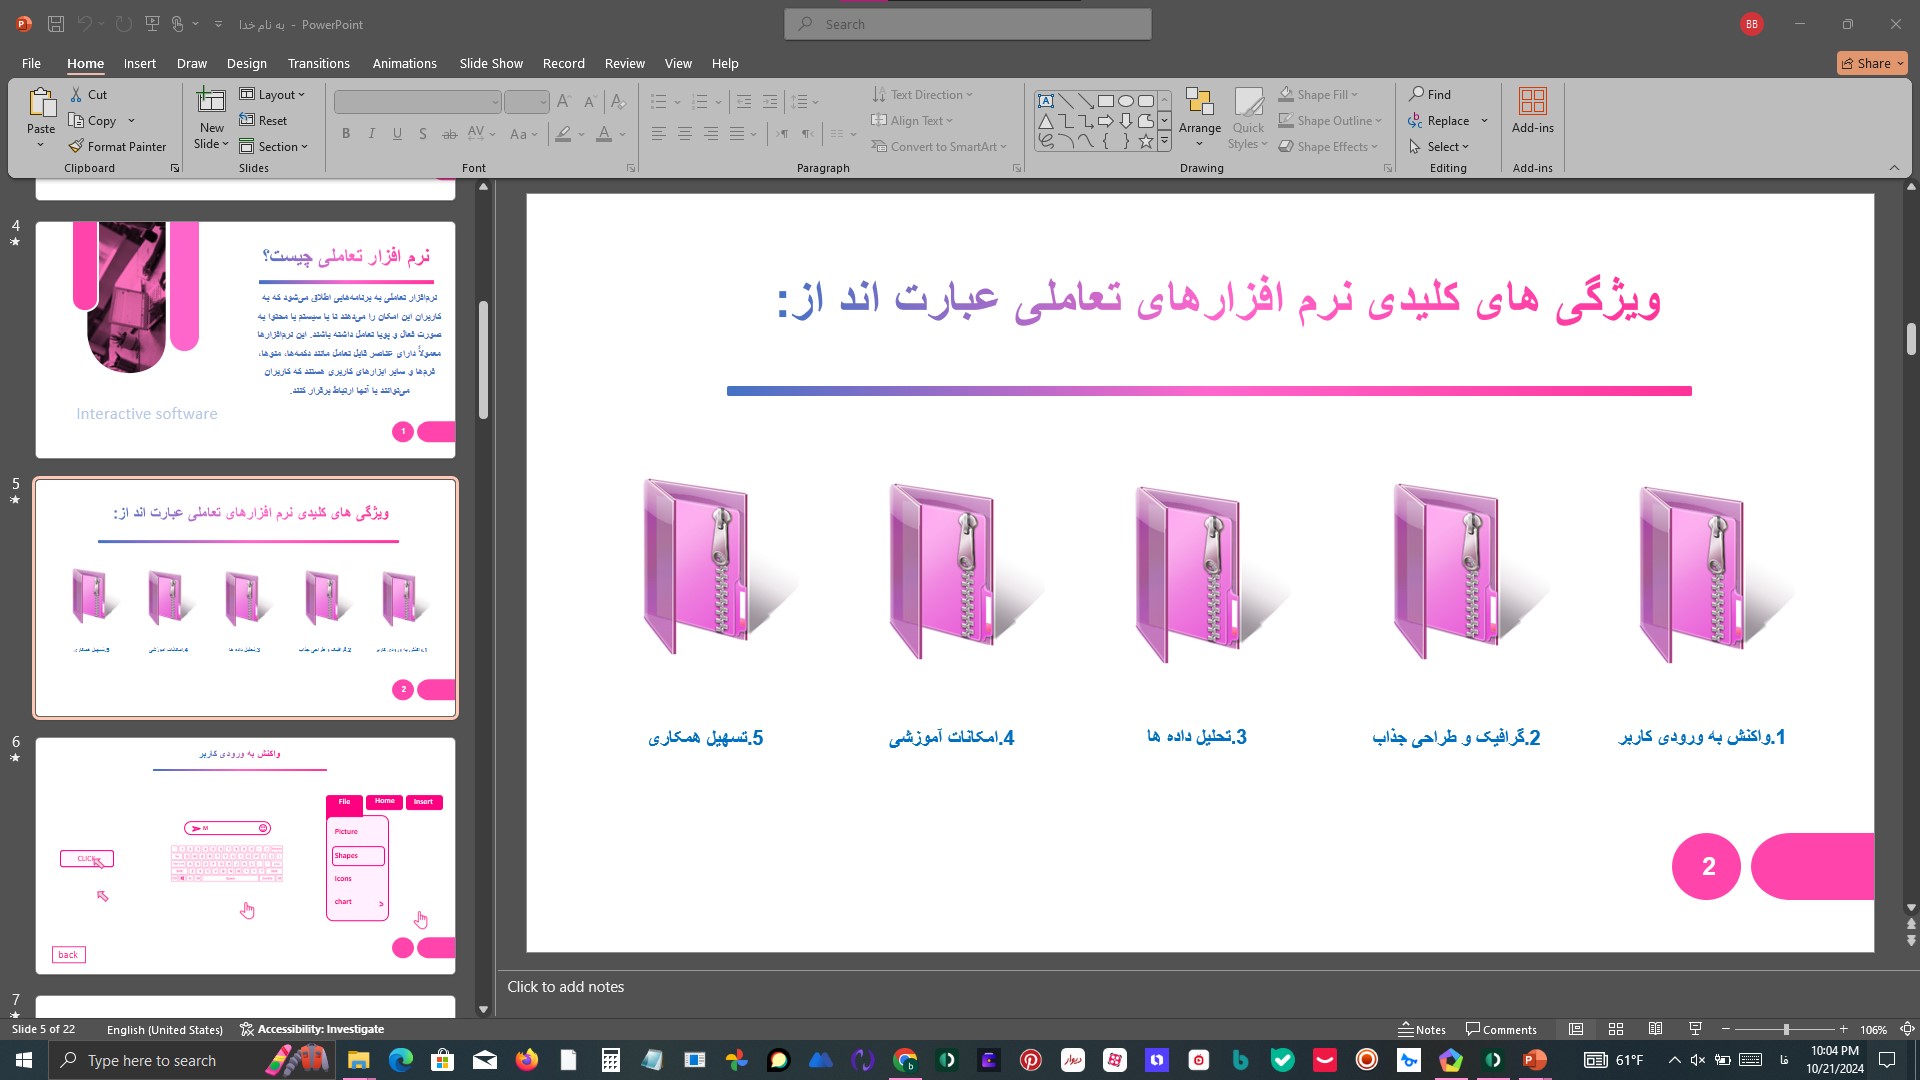
Task: Open the Align Text dropdown
Action: click(912, 121)
